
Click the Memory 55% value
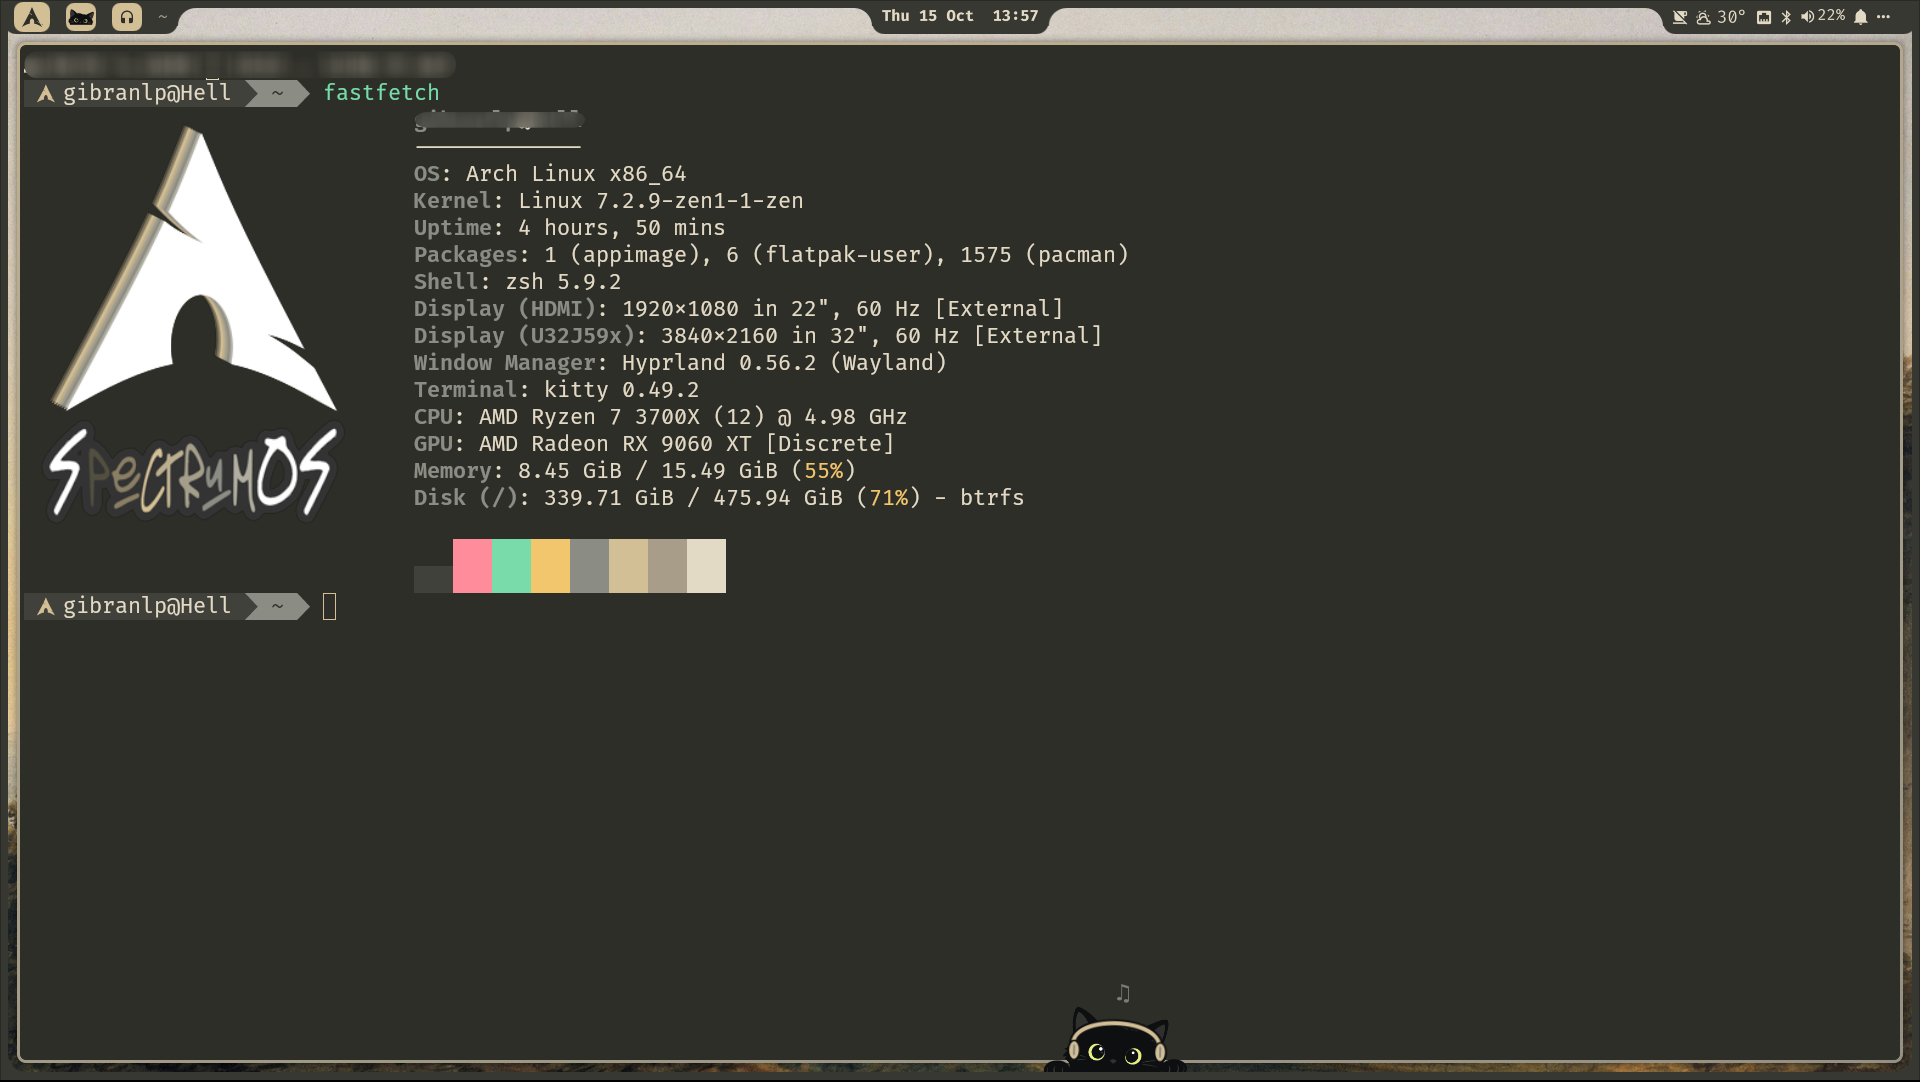(824, 471)
